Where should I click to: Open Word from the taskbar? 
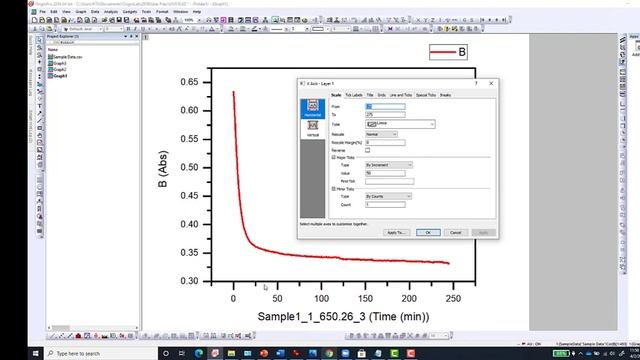[280, 353]
